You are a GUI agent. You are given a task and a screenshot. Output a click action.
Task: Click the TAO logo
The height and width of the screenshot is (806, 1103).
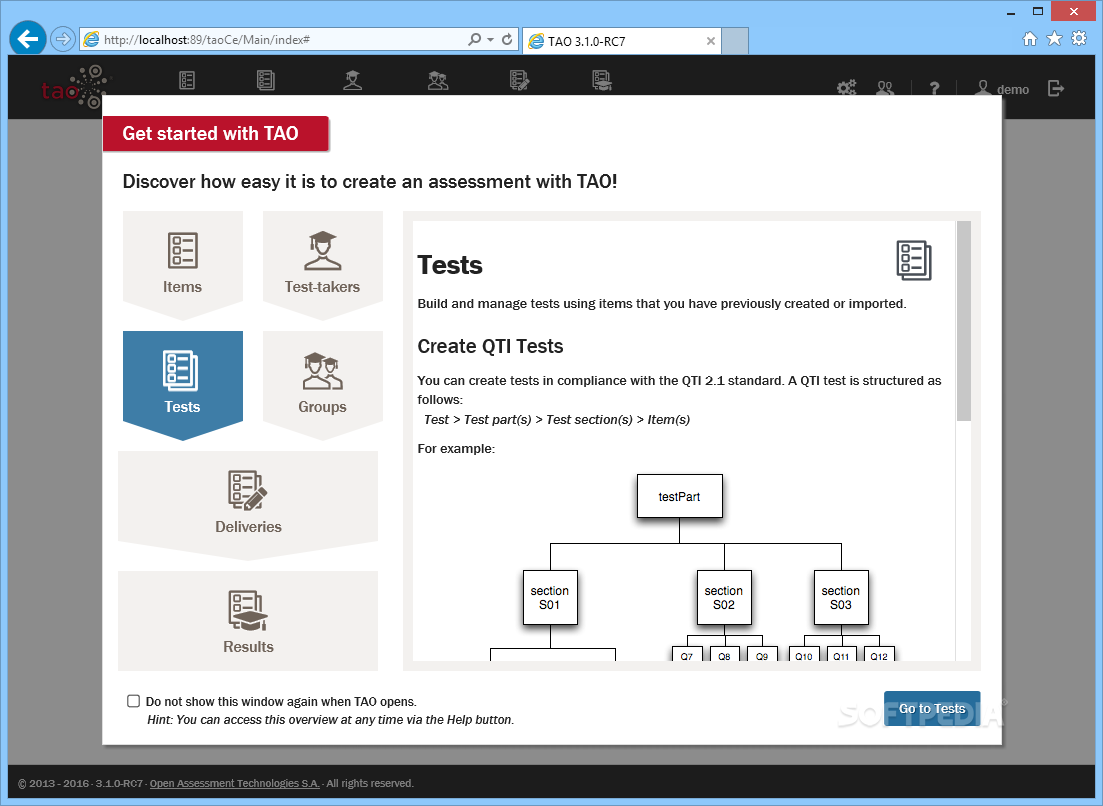[75, 87]
